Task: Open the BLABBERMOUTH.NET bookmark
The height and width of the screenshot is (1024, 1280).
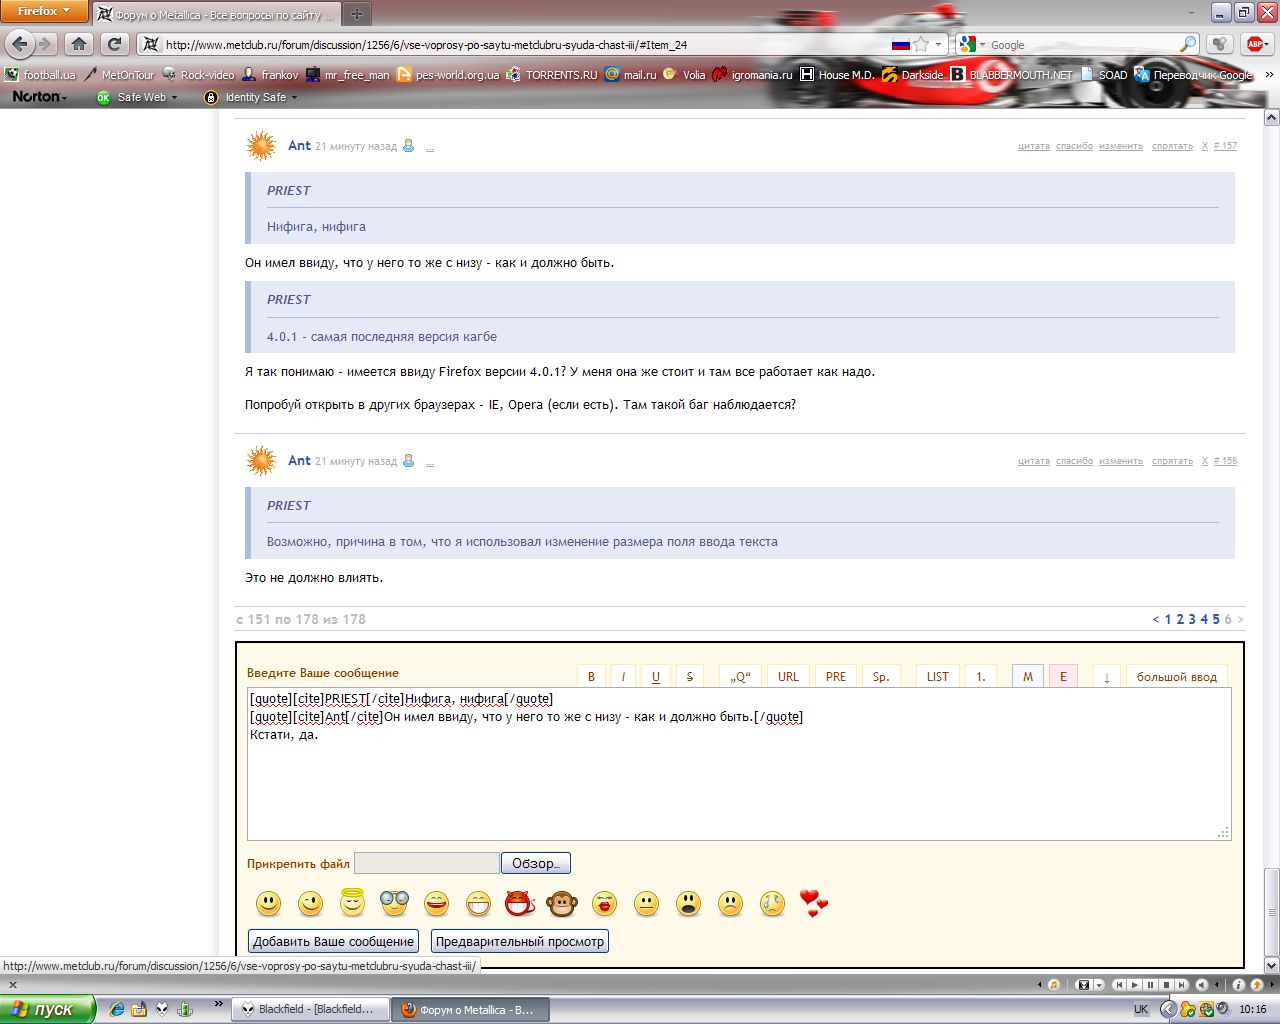Action: click(x=1011, y=75)
